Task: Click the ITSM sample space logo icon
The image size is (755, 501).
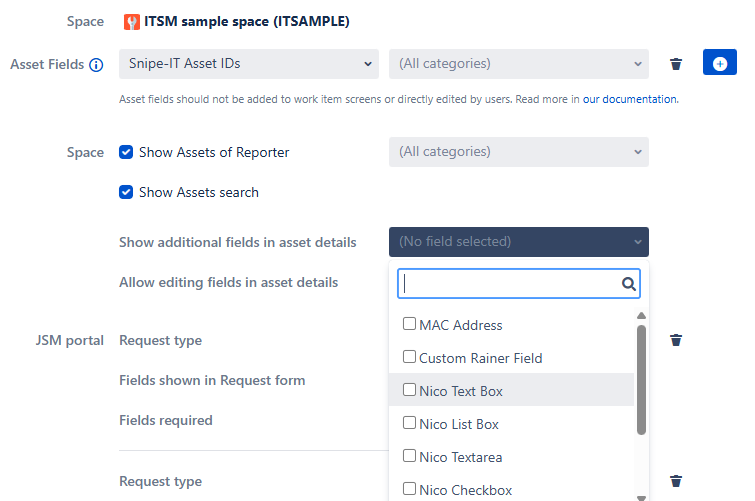Action: pos(132,21)
